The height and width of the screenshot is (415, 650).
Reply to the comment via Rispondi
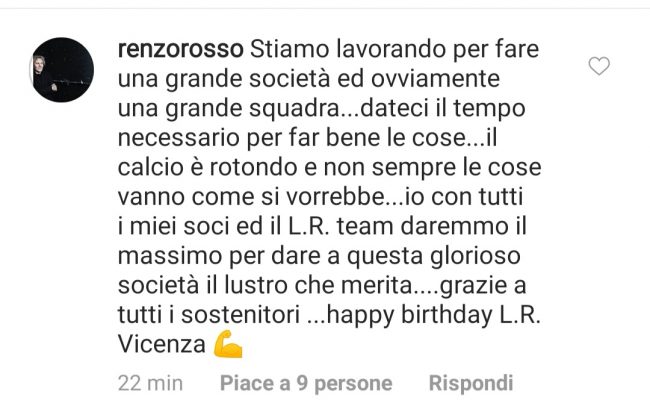pos(471,383)
